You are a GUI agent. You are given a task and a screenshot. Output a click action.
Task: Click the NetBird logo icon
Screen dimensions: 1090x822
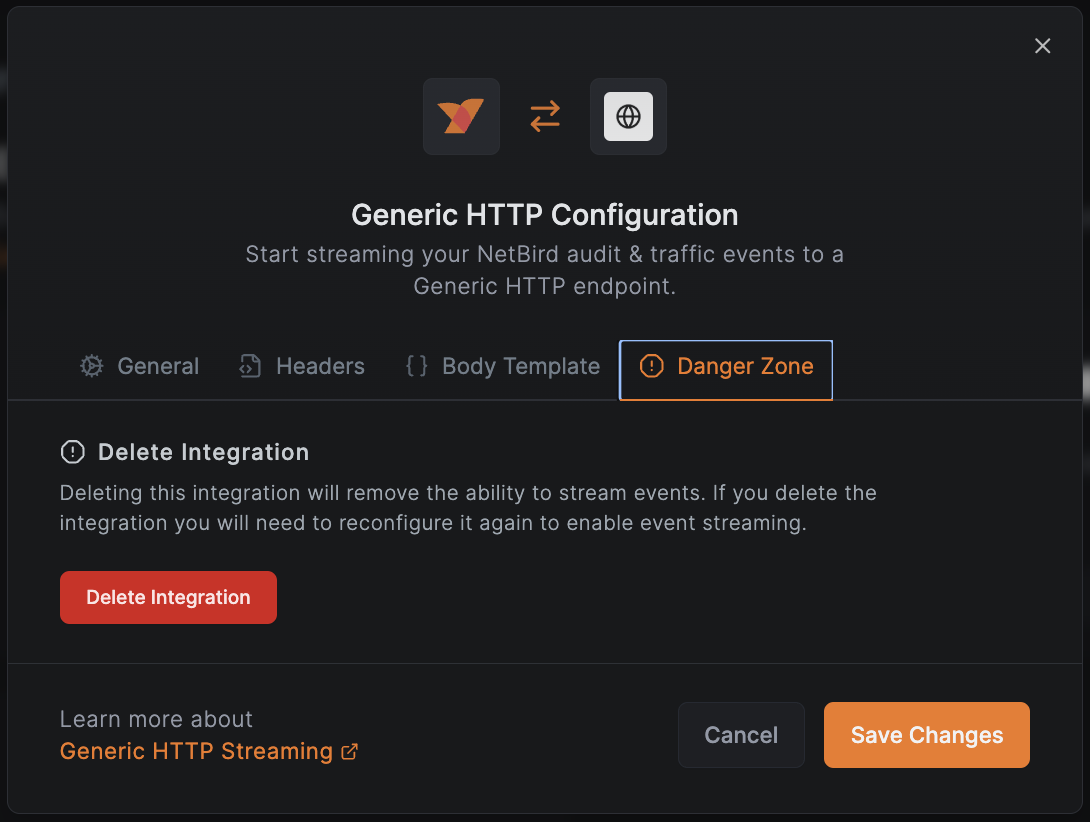461,116
